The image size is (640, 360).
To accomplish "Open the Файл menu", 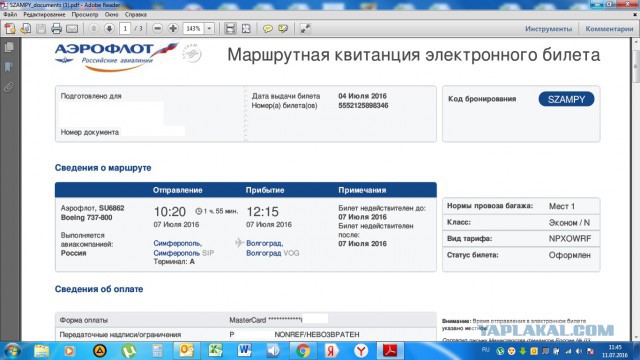I will 10,14.
